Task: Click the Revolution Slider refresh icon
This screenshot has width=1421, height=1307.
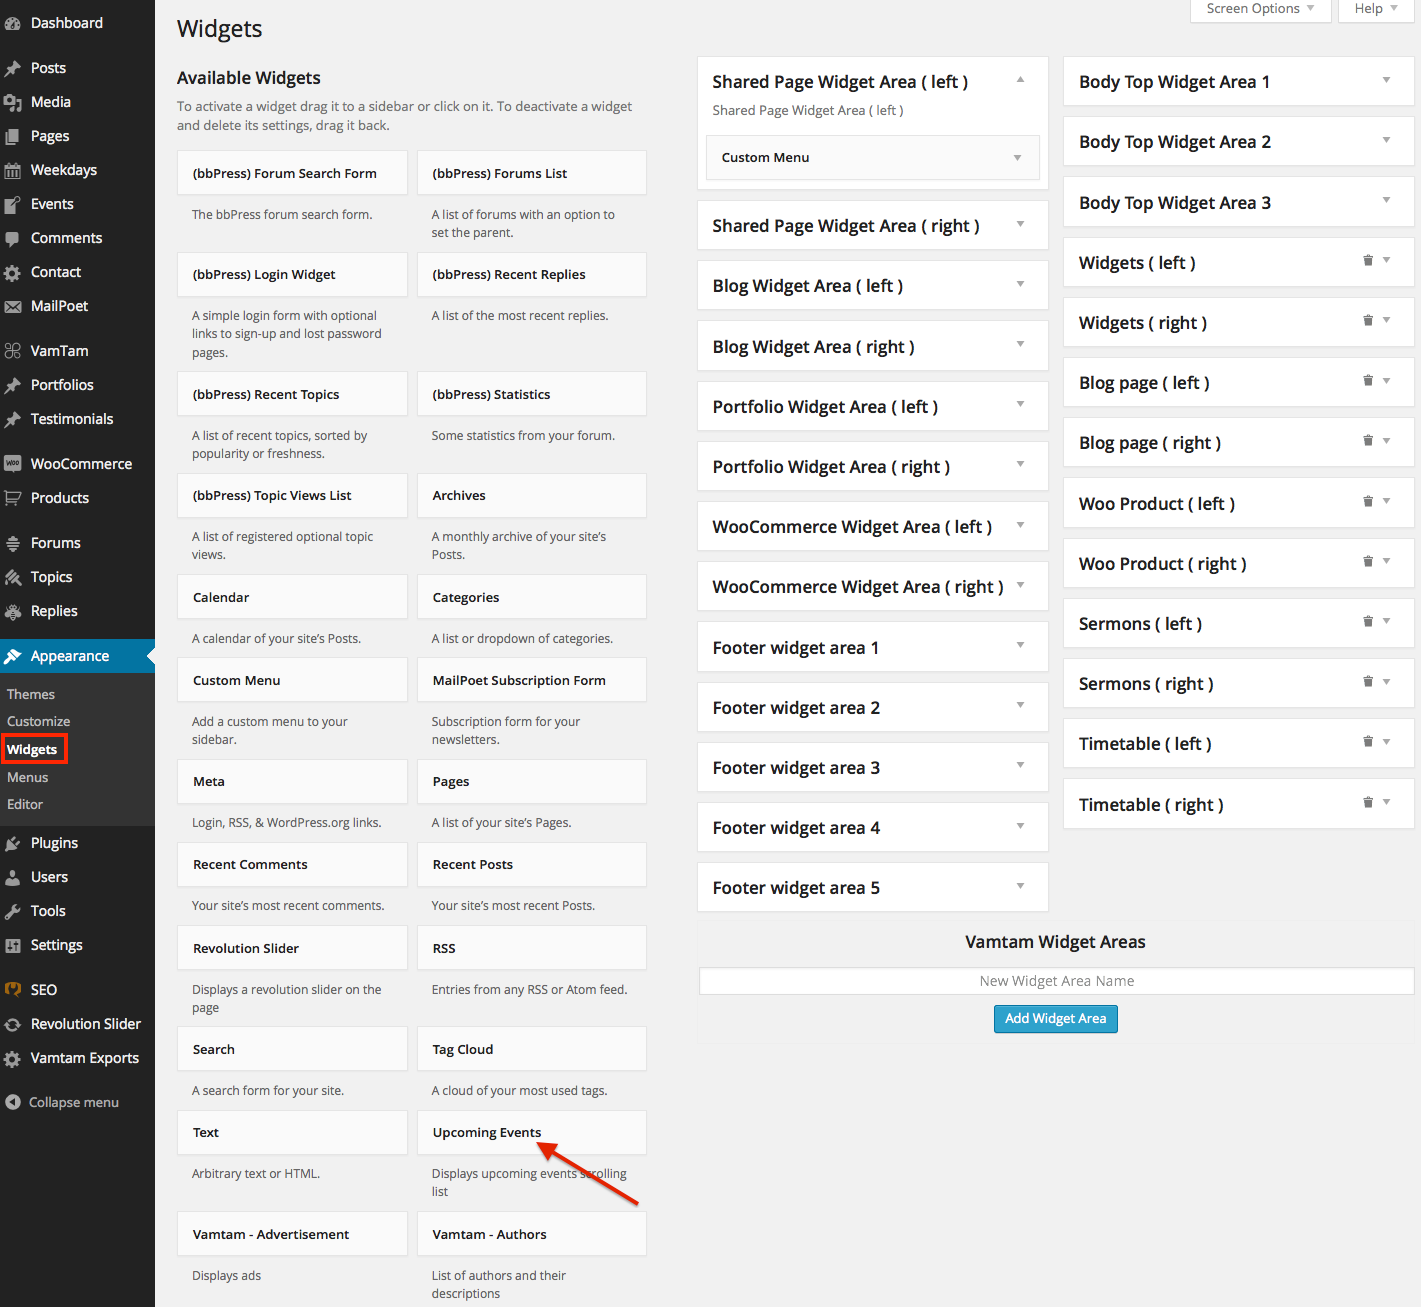Action: (x=13, y=1024)
